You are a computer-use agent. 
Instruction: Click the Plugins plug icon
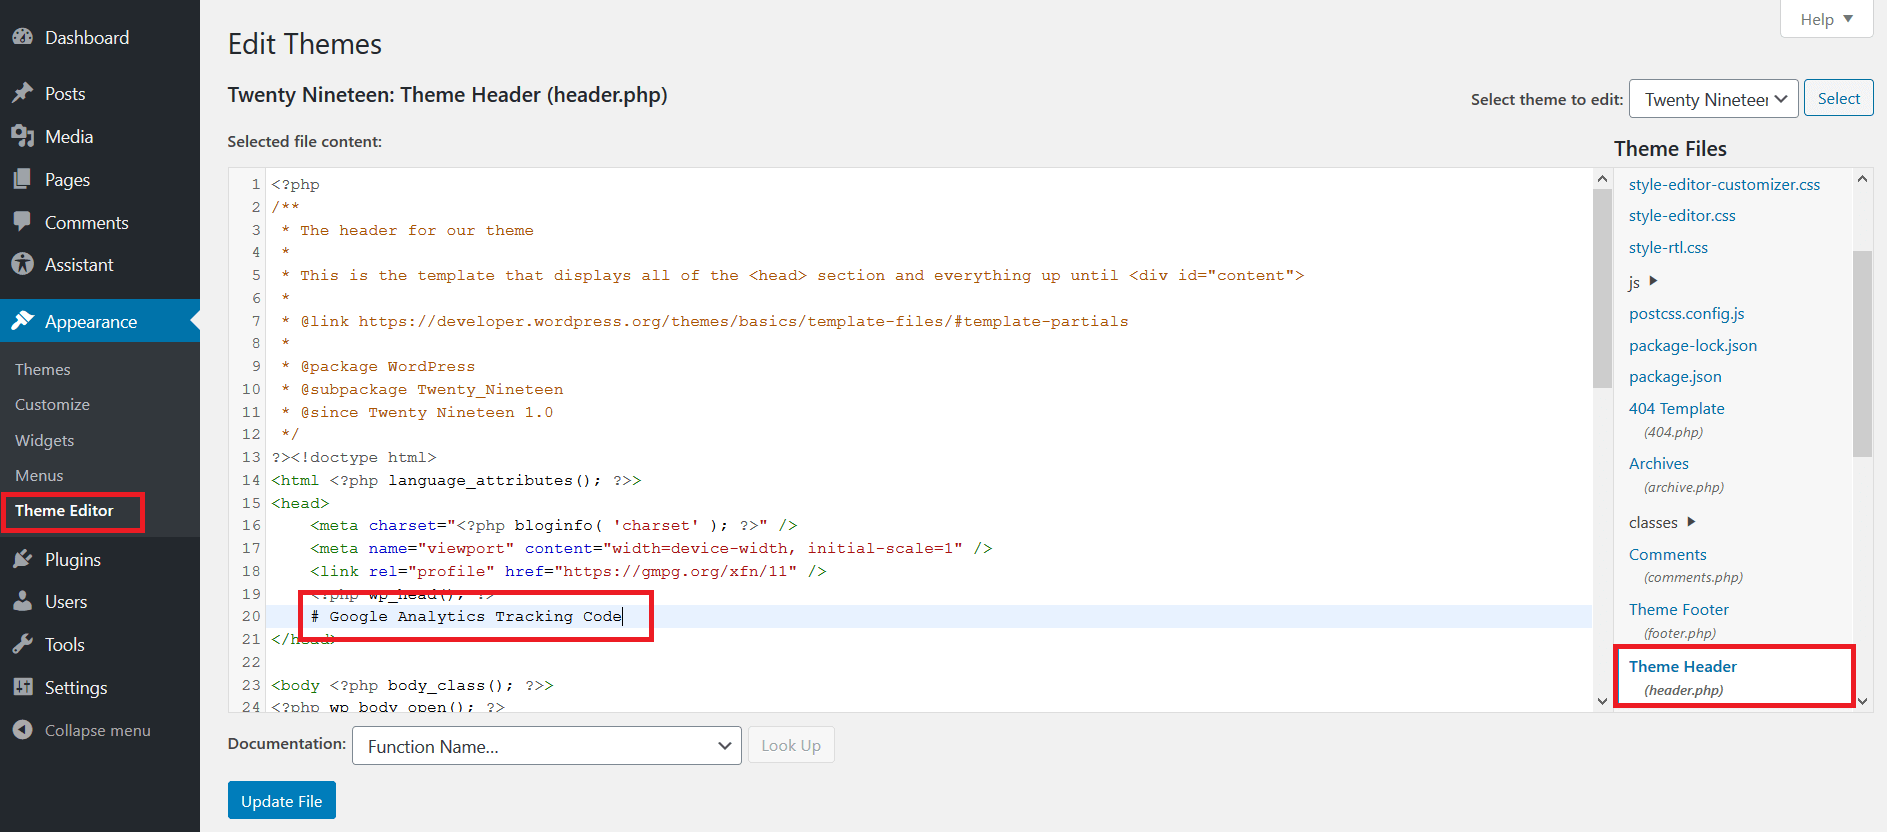click(23, 559)
